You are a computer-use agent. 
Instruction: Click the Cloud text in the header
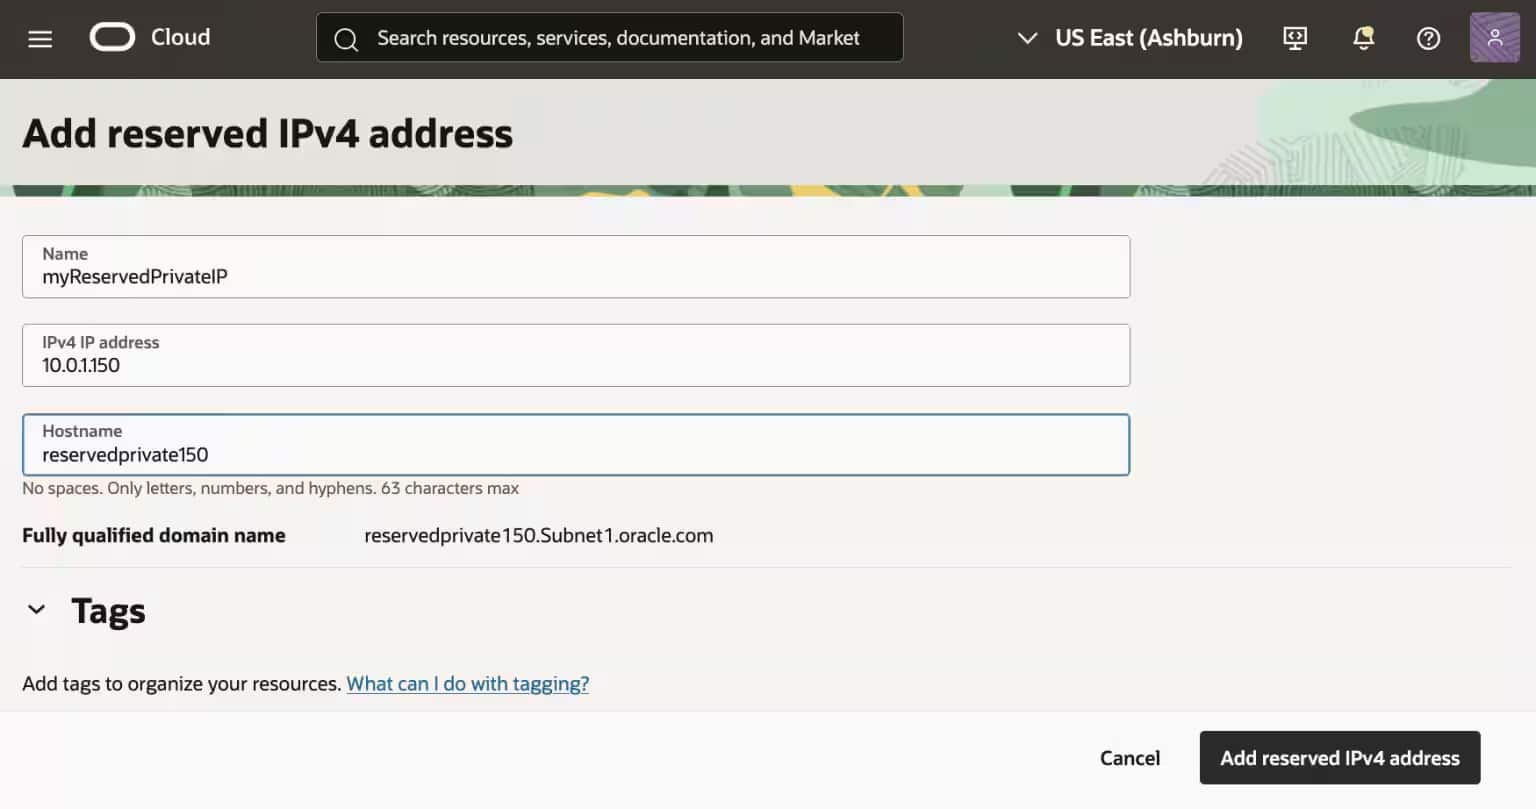[x=180, y=38]
